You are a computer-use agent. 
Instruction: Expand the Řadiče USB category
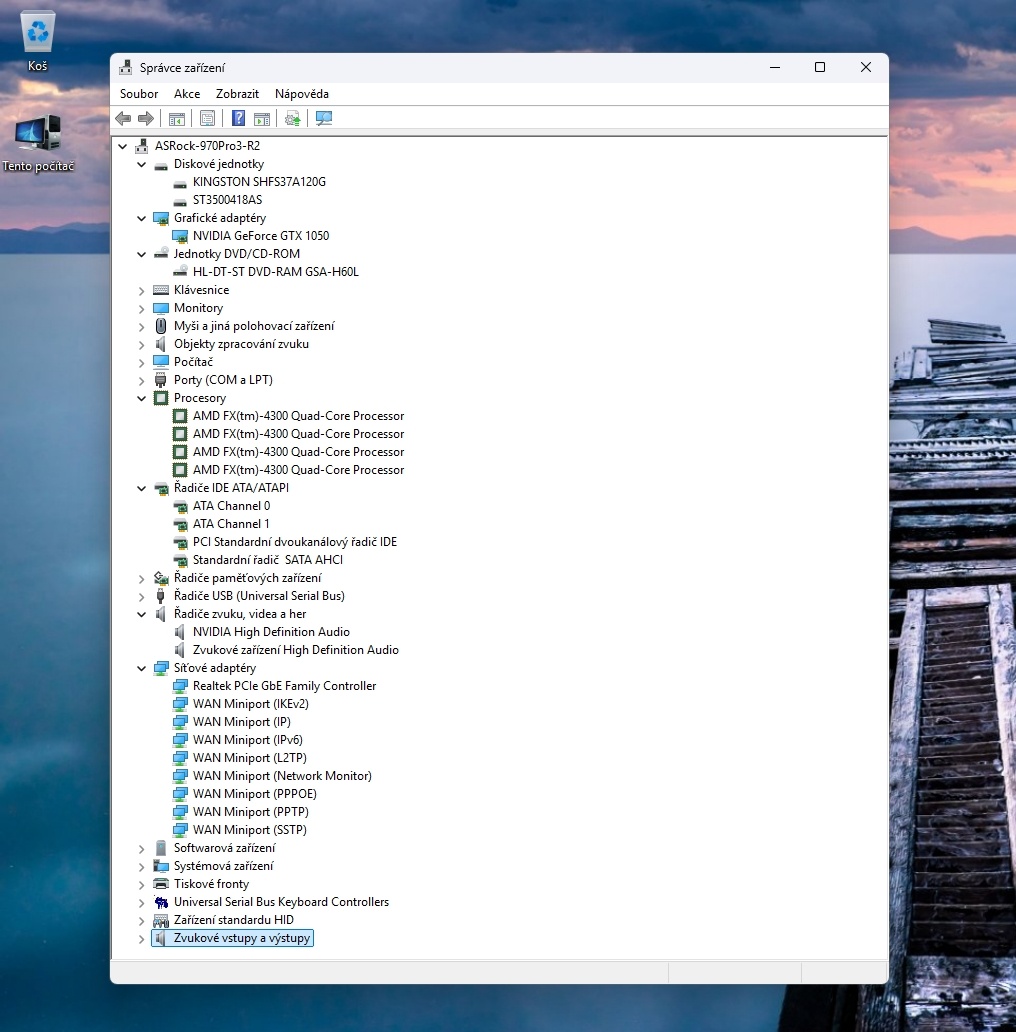pos(142,597)
